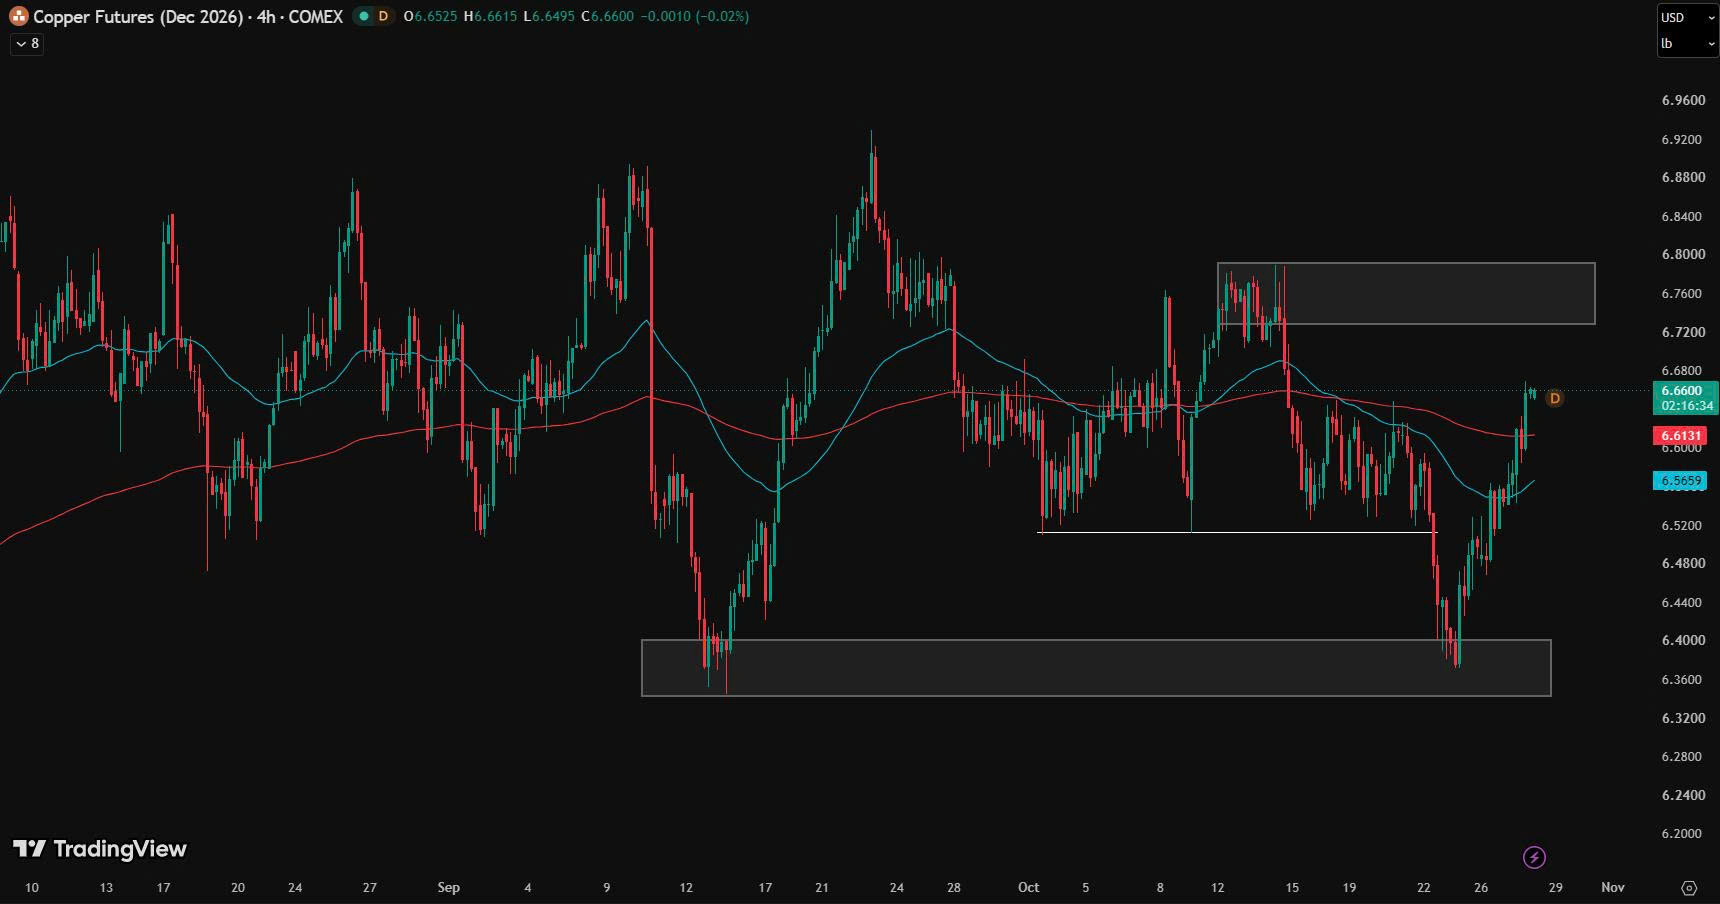The image size is (1720, 904).
Task: Click the cyan 6.5659 moving average label
Action: click(x=1681, y=481)
